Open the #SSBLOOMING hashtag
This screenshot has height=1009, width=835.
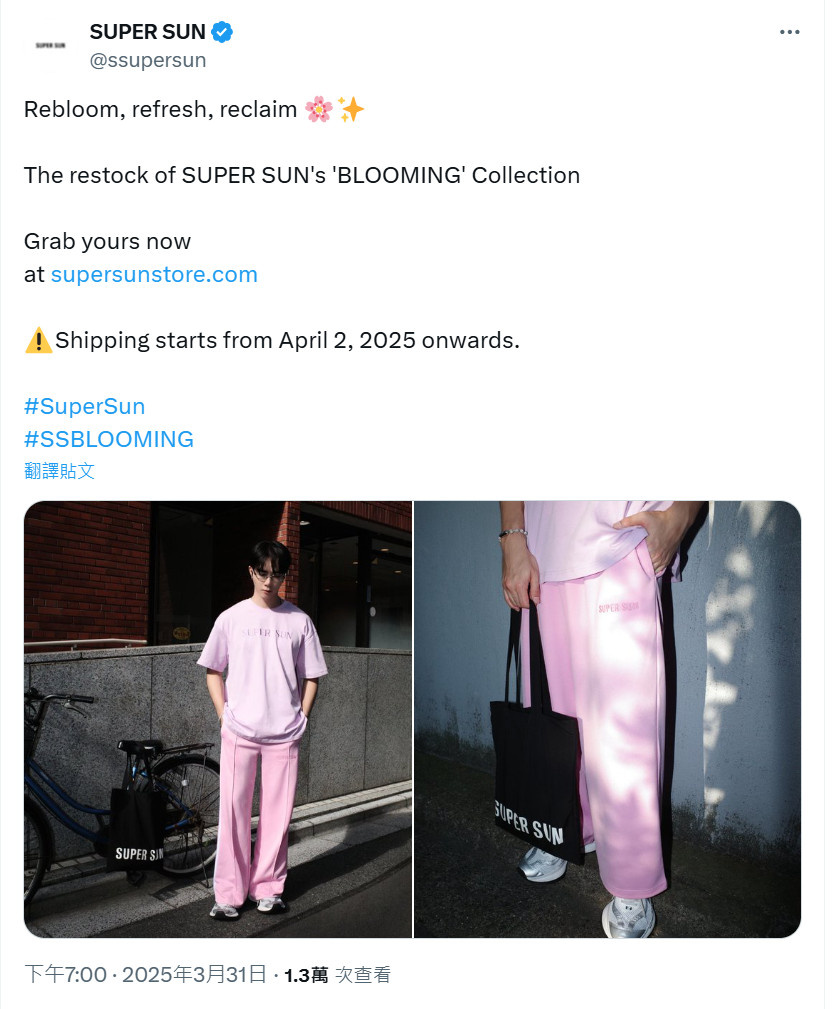[109, 439]
